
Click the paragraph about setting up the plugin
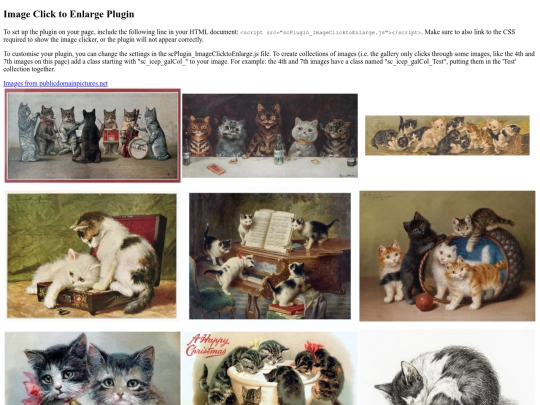pos(260,35)
